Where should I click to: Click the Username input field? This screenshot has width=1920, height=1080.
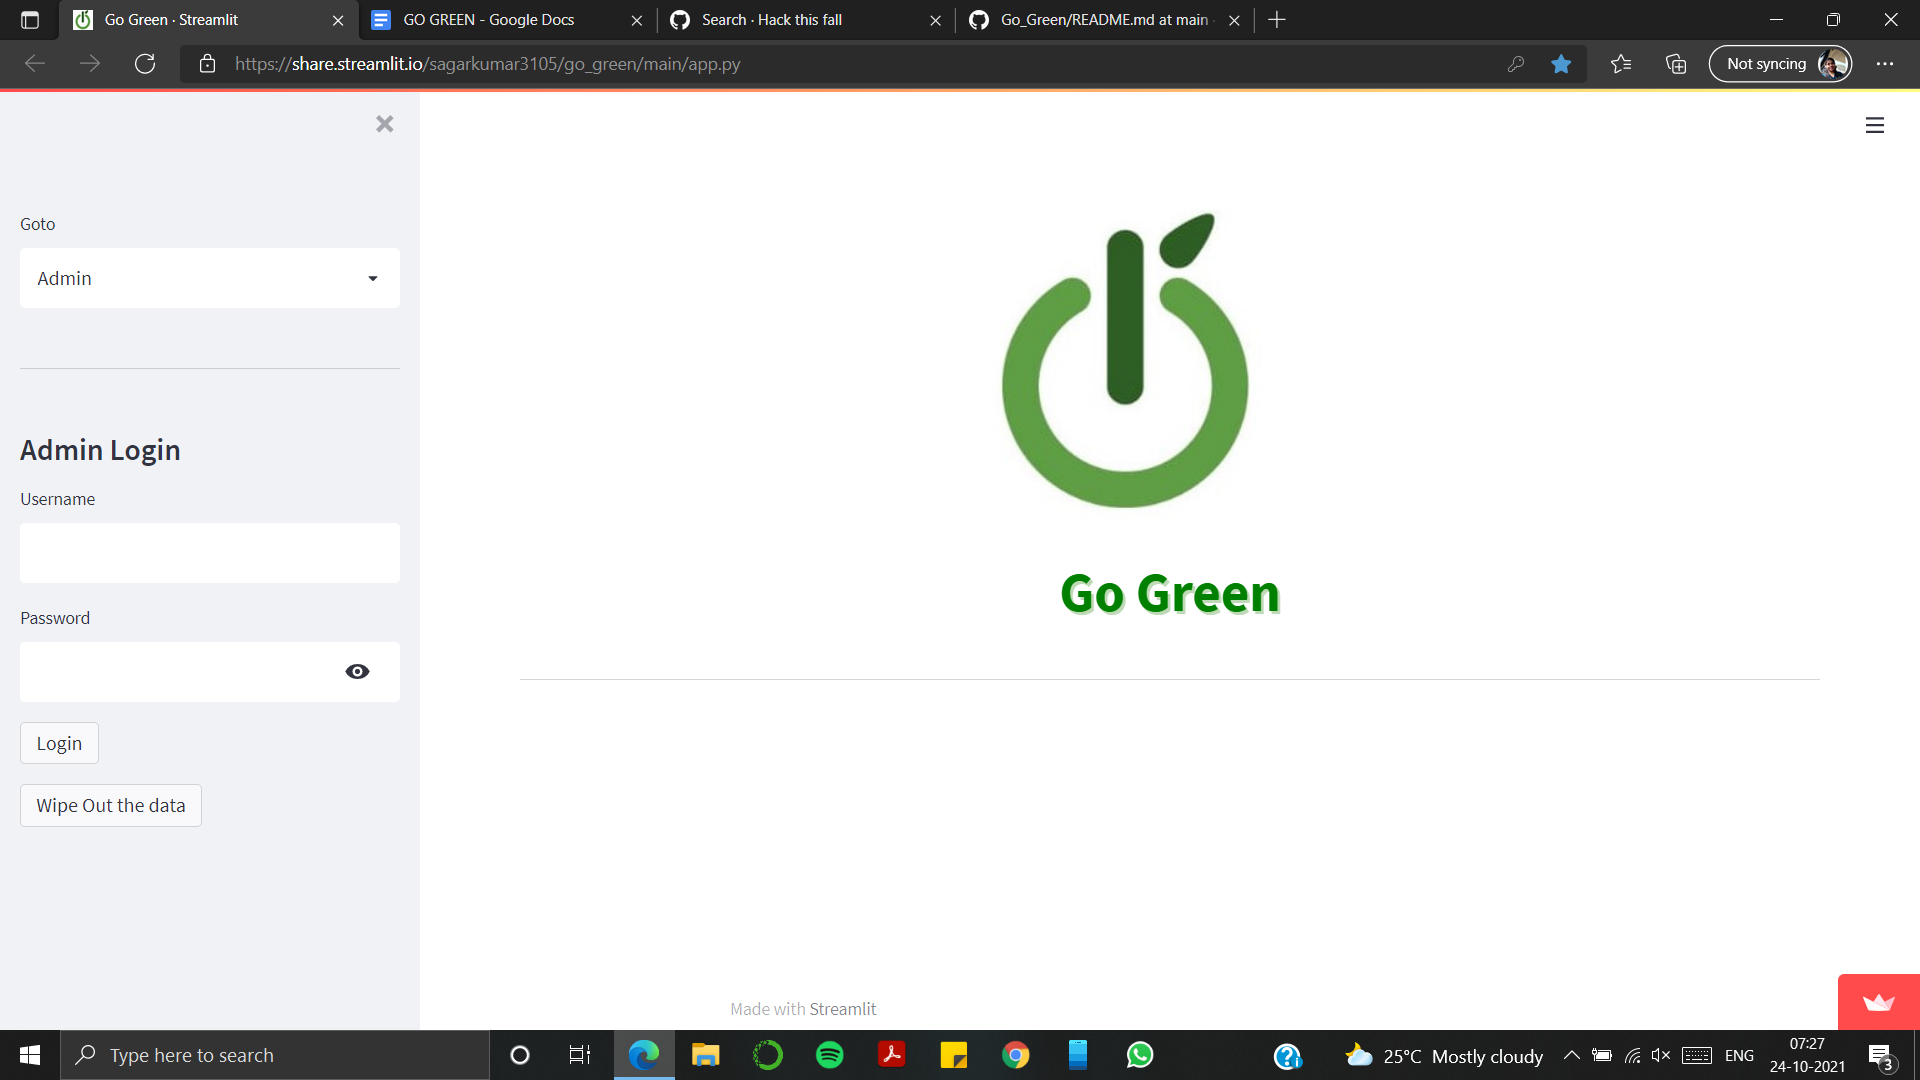pos(210,553)
